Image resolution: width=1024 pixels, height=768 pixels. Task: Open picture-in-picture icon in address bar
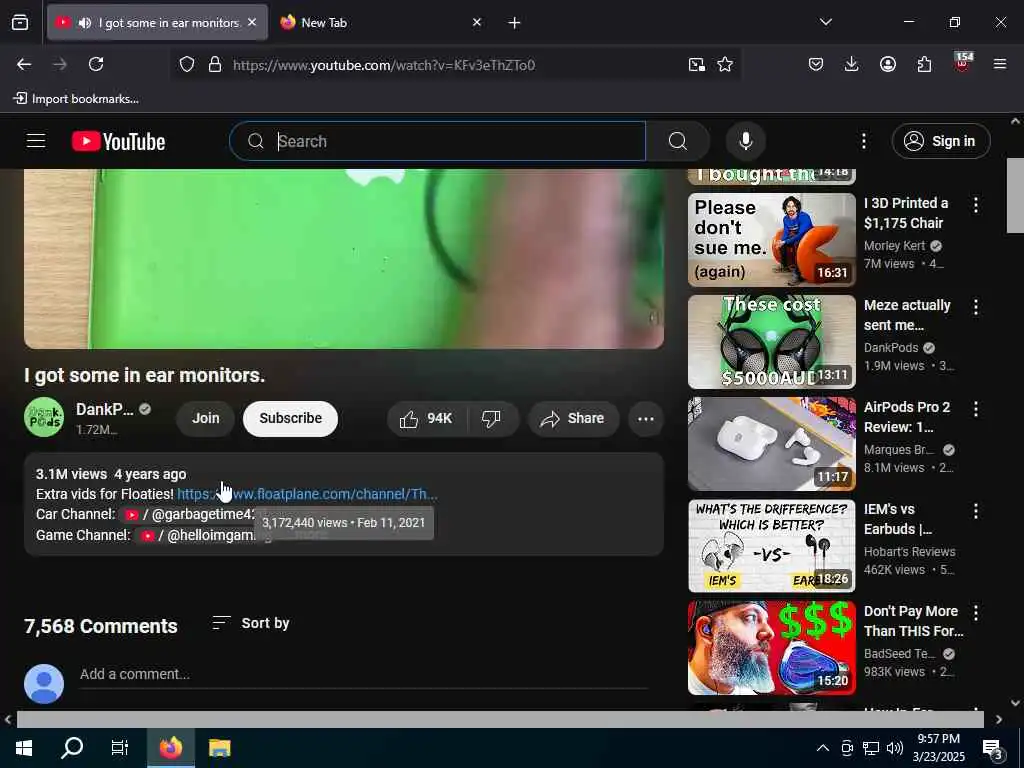click(697, 64)
